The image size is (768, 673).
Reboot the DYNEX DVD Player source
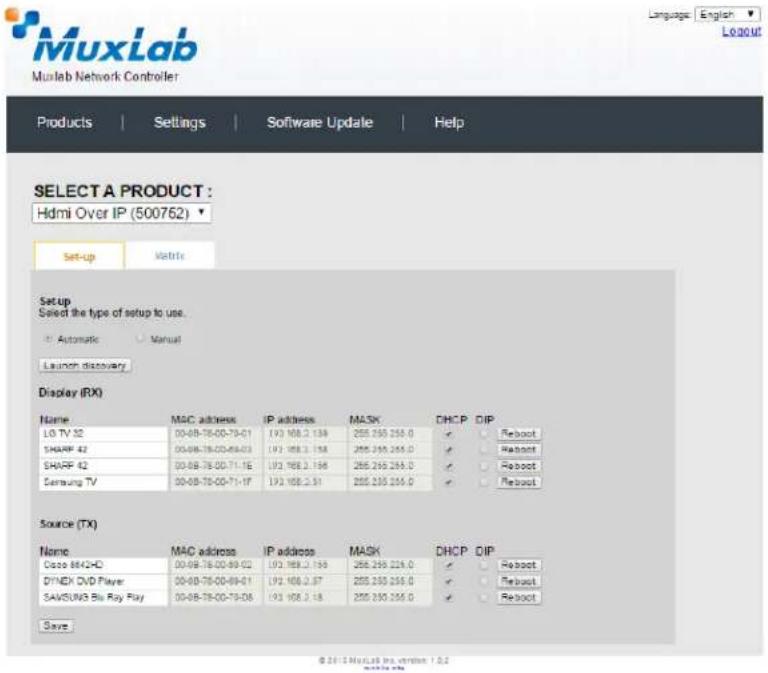tap(519, 581)
